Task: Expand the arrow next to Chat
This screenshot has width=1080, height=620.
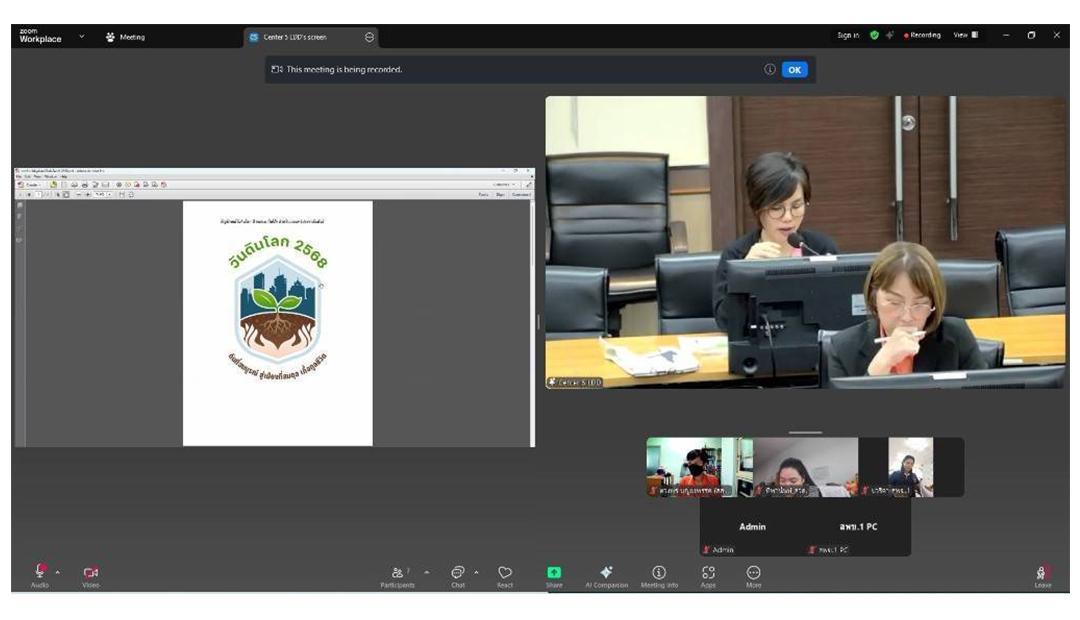Action: point(476,572)
